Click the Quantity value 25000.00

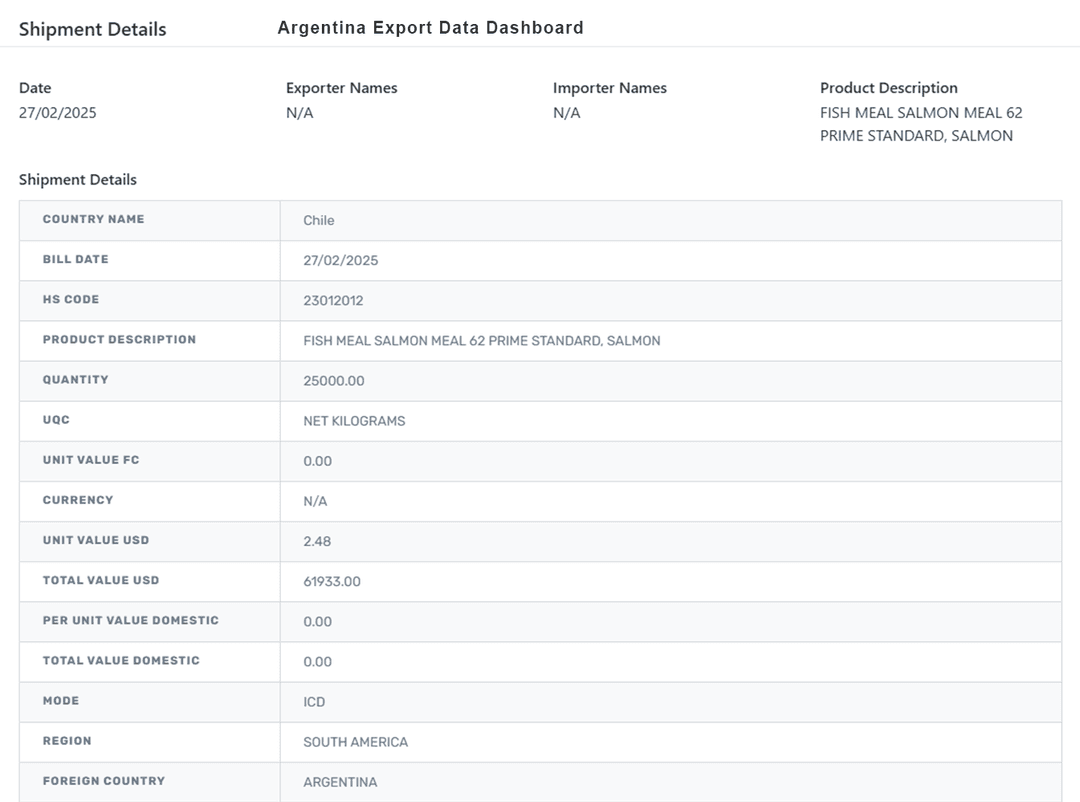tap(333, 381)
